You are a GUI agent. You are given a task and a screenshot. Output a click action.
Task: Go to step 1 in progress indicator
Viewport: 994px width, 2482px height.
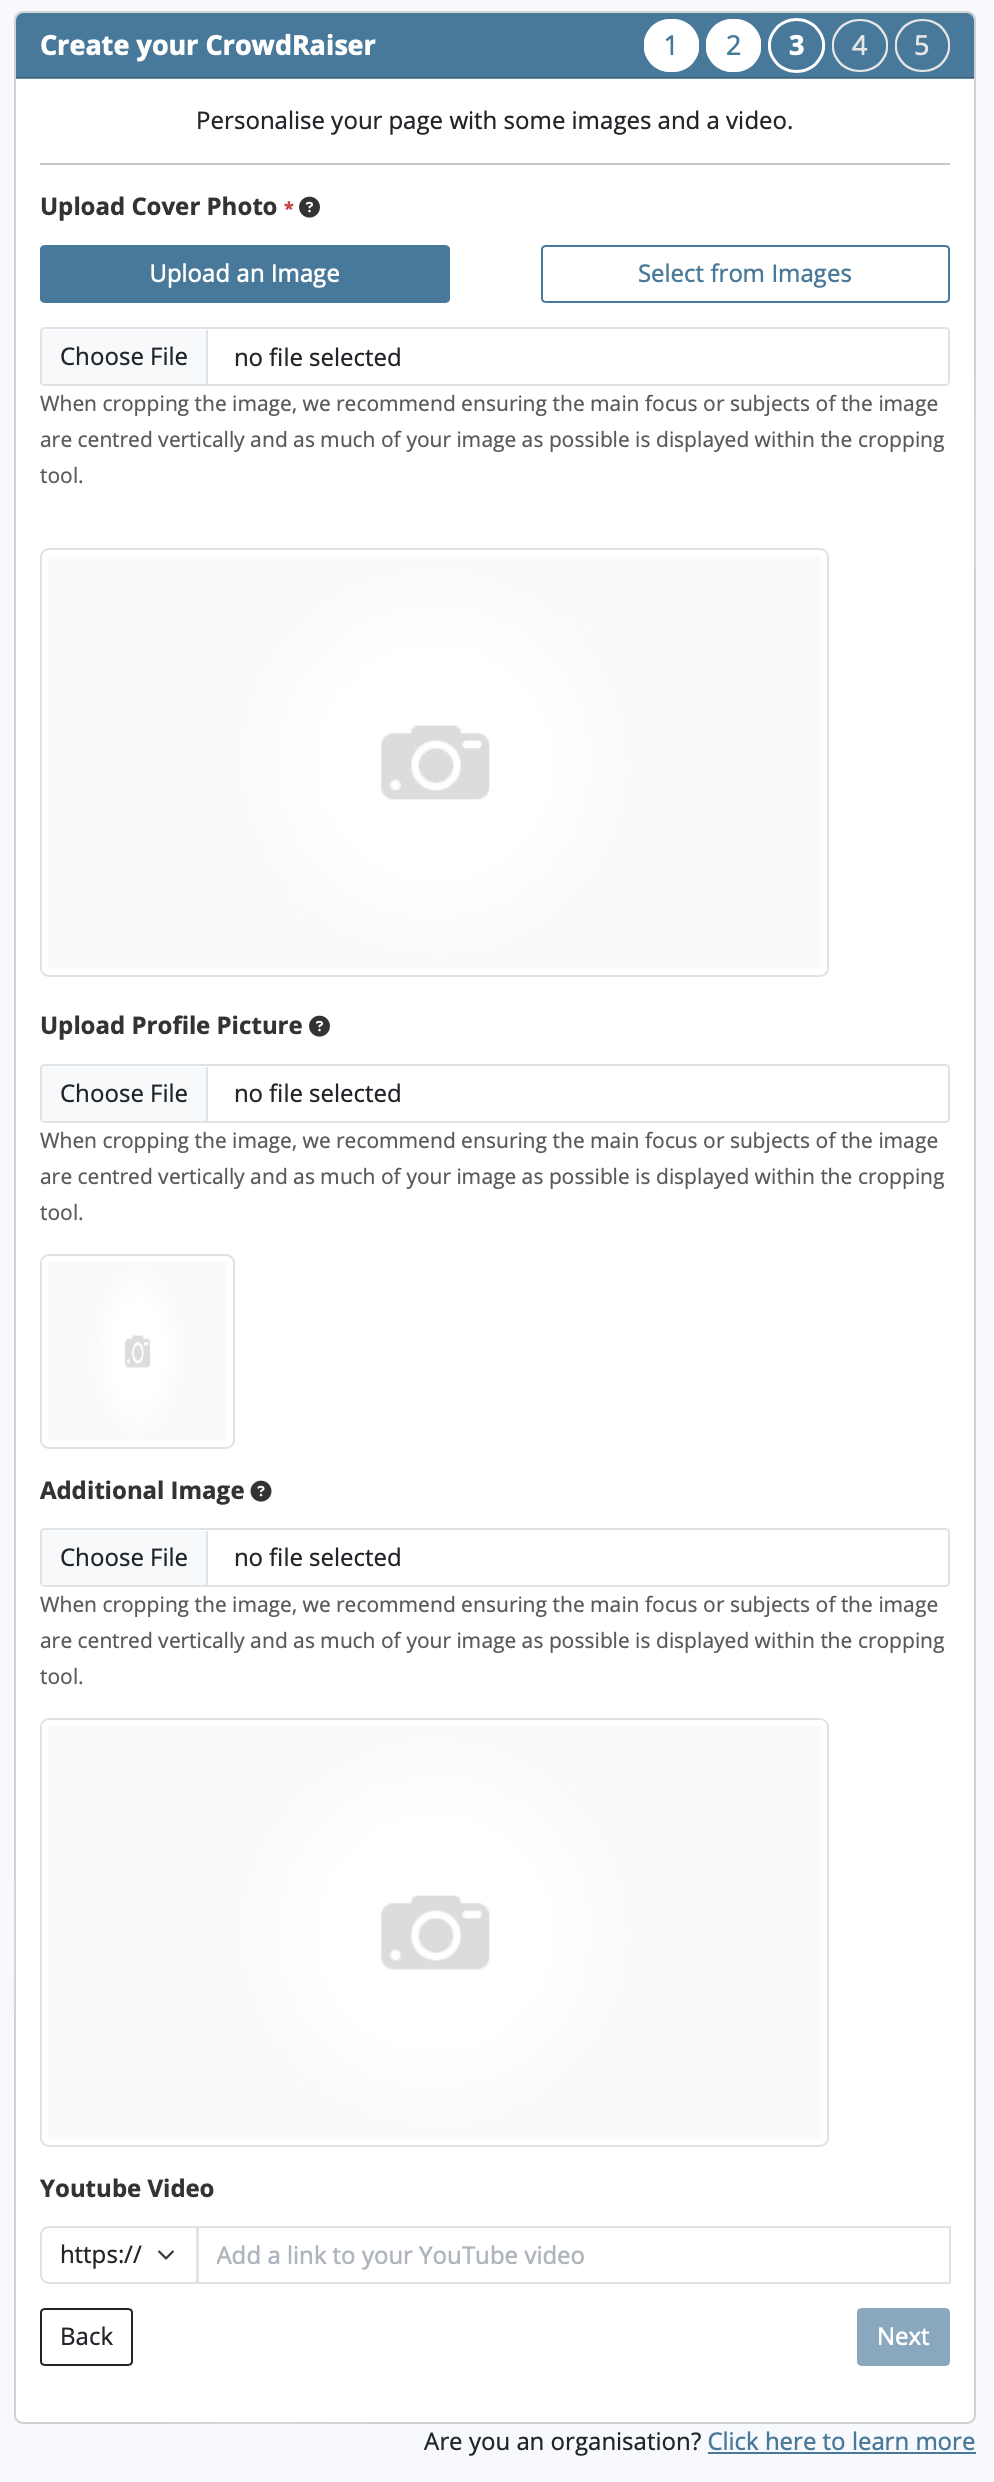670,46
